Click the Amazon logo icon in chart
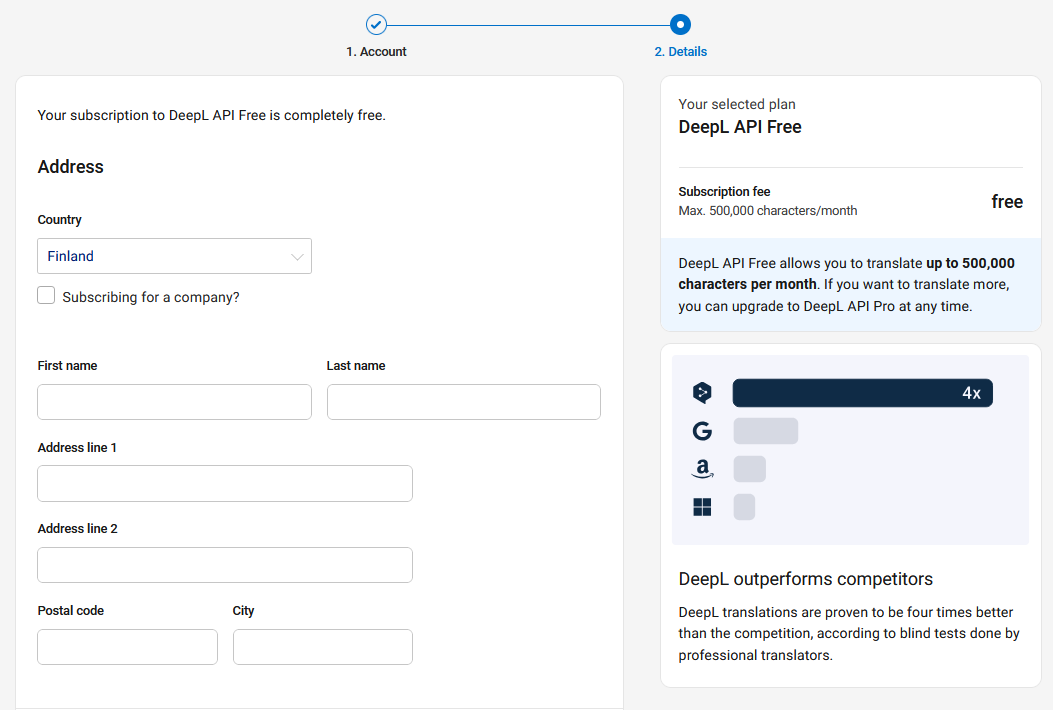The image size is (1053, 710). (x=702, y=469)
